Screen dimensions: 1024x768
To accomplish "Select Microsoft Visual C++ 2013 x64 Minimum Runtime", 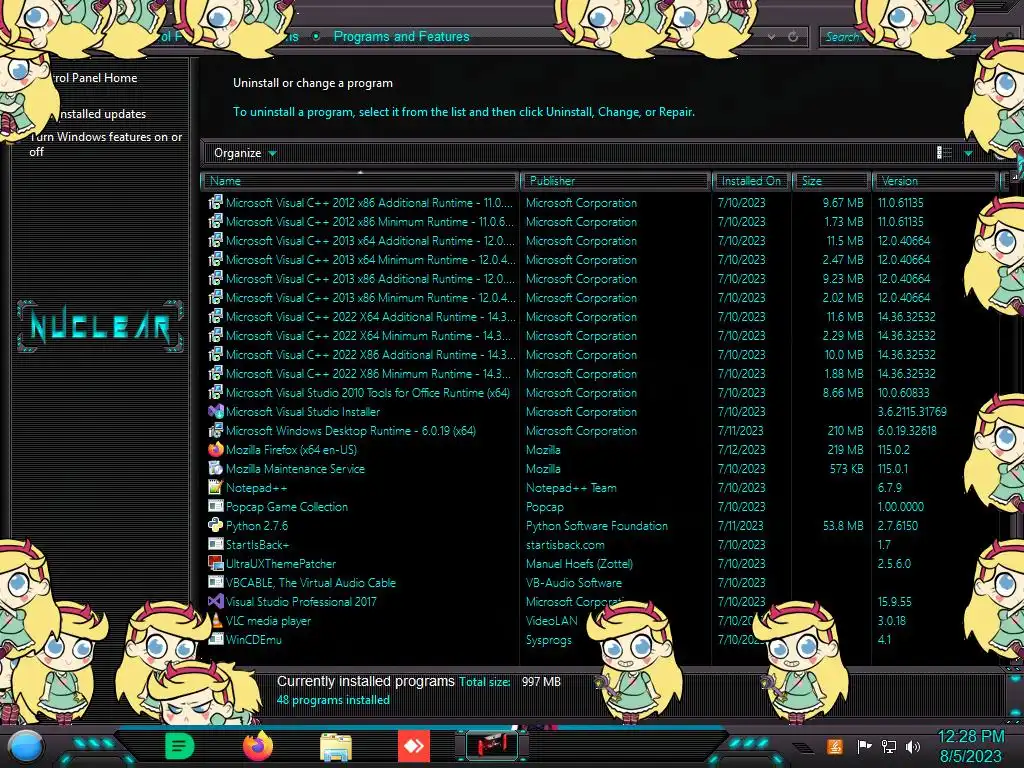I will click(x=370, y=260).
